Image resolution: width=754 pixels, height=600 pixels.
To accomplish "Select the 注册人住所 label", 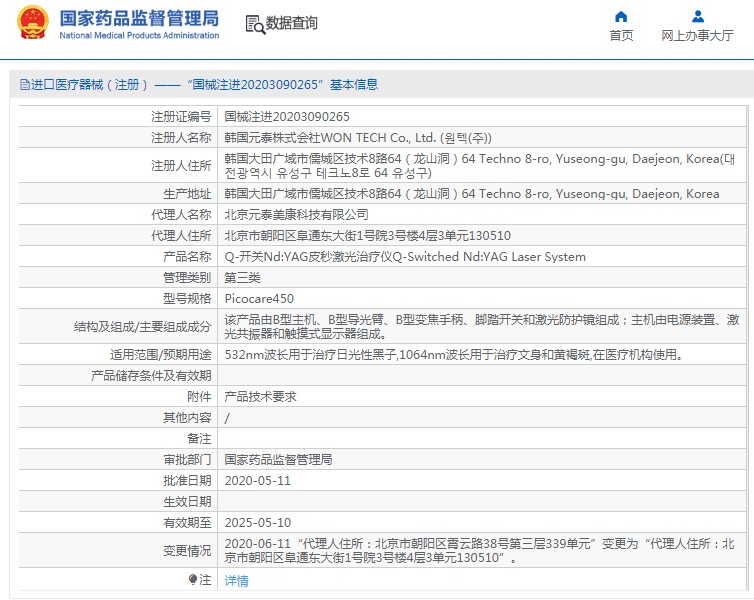I will [x=181, y=166].
